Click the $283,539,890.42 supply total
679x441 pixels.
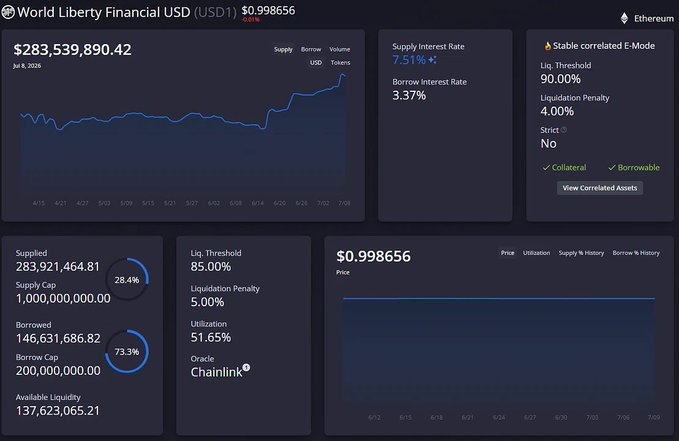pyautogui.click(x=72, y=49)
